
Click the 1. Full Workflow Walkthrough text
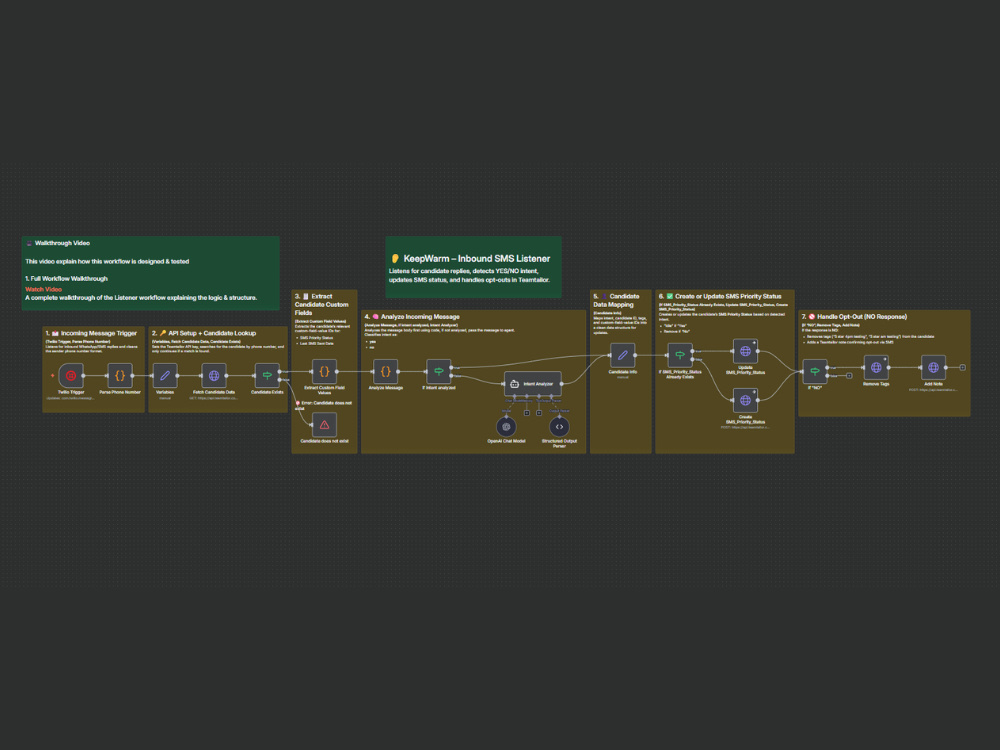tap(66, 279)
